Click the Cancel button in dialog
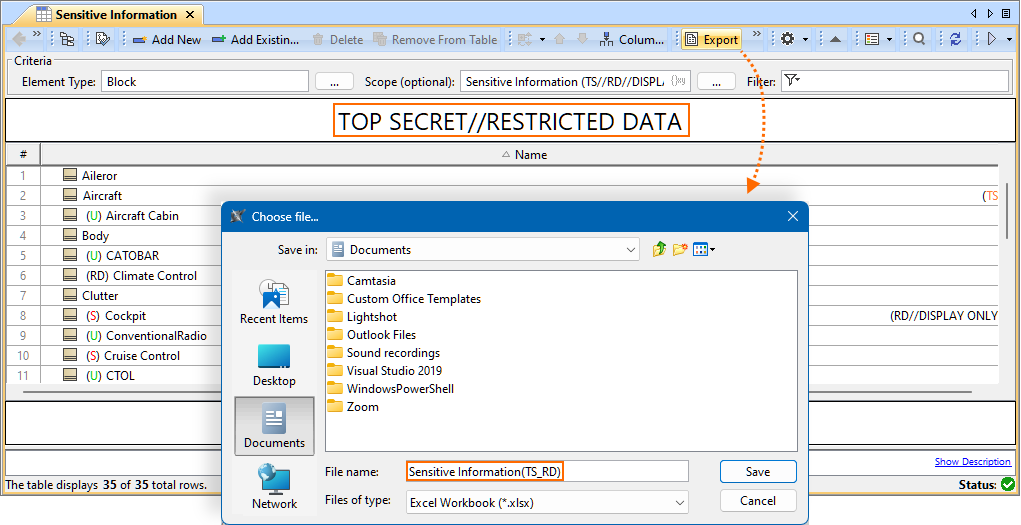The height and width of the screenshot is (525, 1021). (x=758, y=501)
